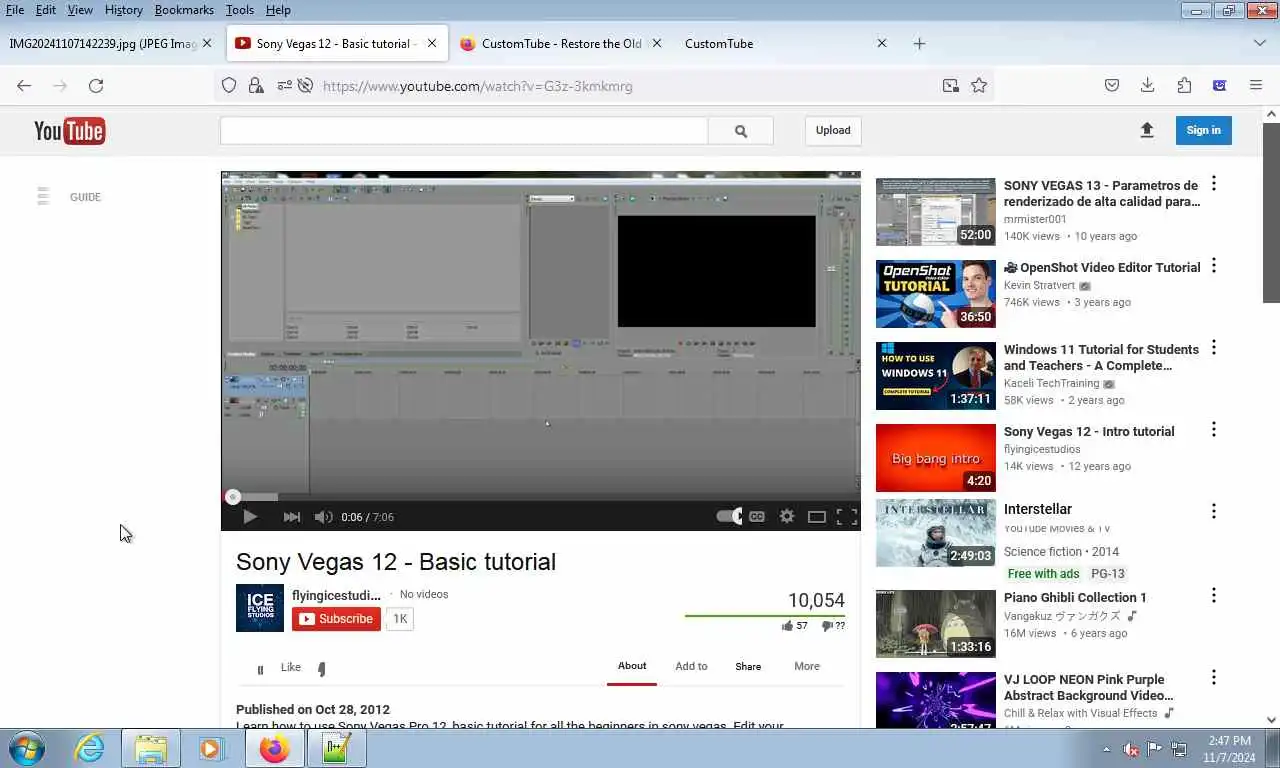
Task: Open the GUIDE menu
Action: point(69,197)
